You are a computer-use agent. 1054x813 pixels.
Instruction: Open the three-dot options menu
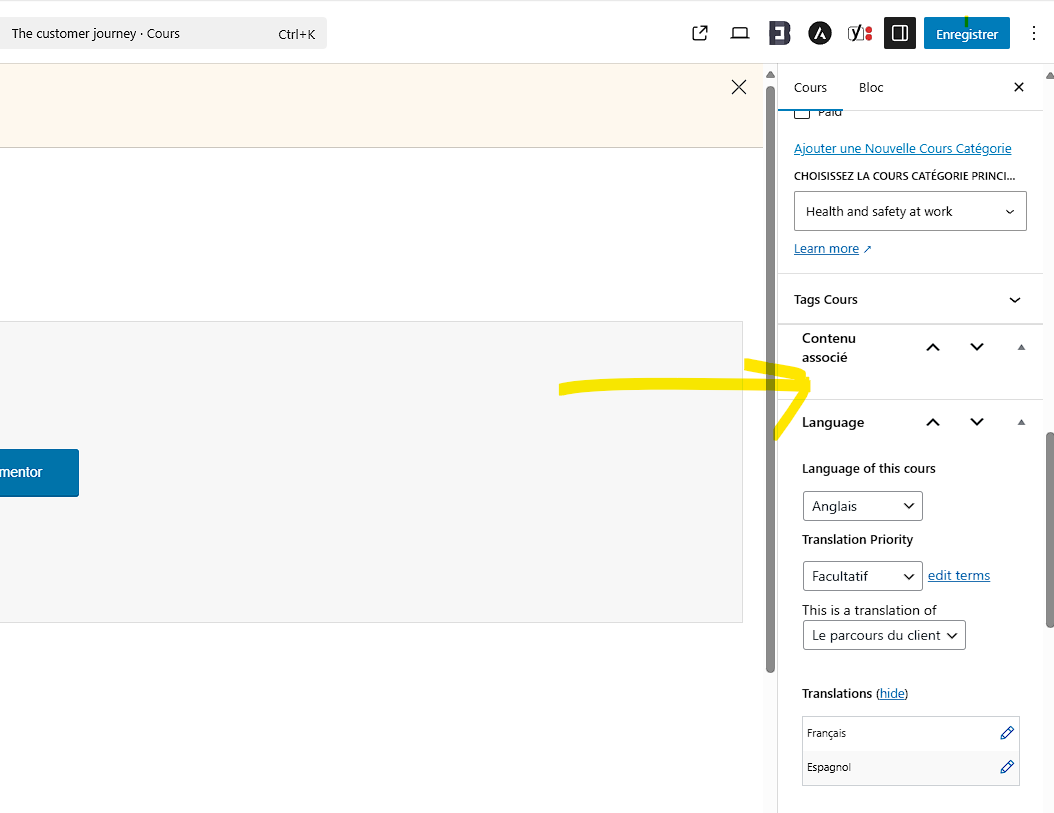(1034, 33)
